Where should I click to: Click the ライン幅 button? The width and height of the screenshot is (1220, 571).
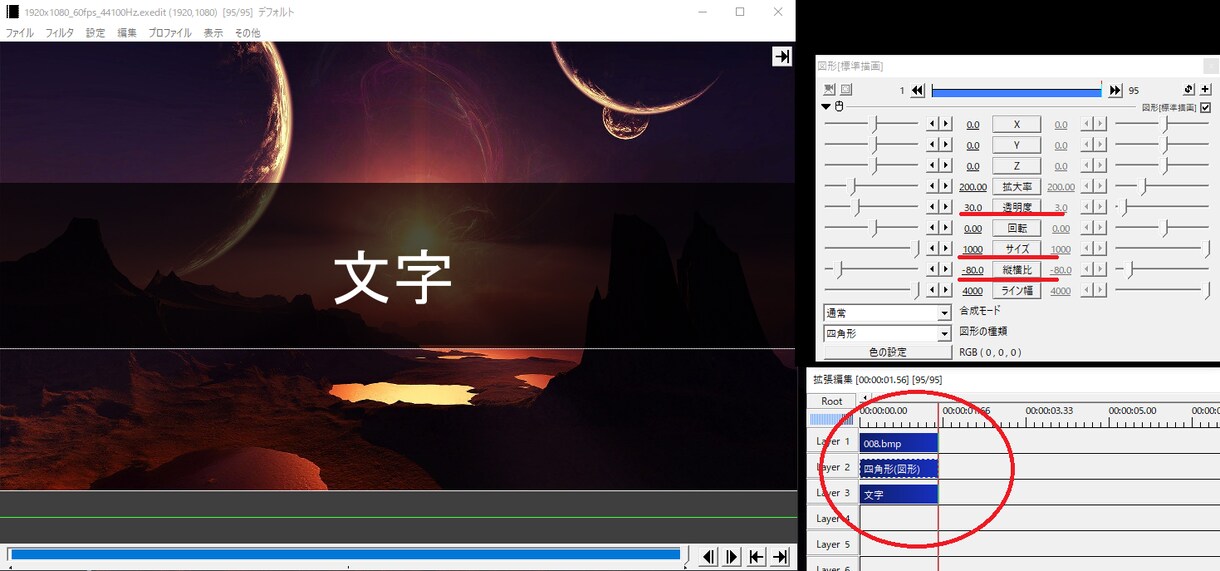1017,291
